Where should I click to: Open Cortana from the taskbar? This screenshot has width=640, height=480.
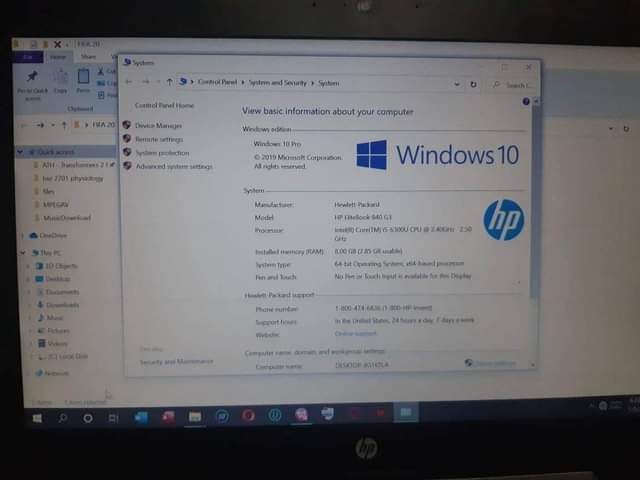click(88, 418)
